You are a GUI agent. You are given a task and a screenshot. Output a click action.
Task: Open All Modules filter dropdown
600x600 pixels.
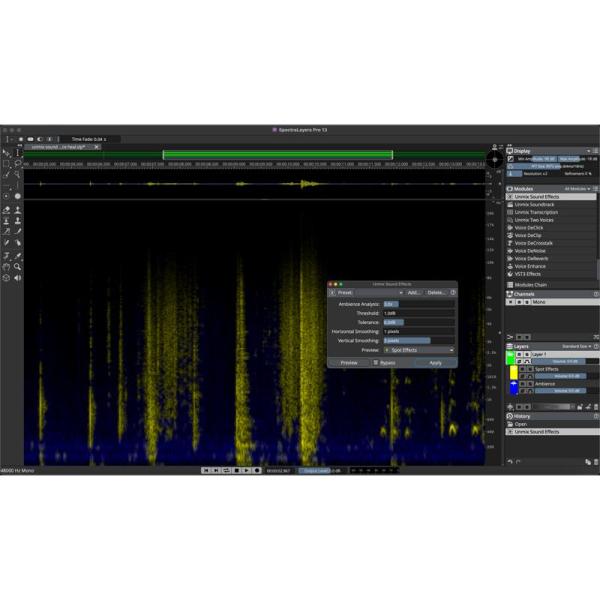(x=577, y=189)
